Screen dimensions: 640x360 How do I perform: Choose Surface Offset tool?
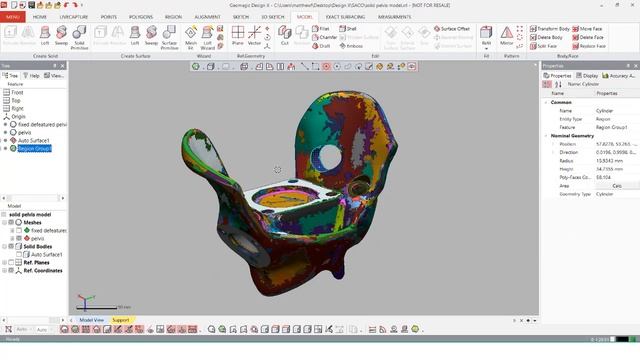[452, 29]
